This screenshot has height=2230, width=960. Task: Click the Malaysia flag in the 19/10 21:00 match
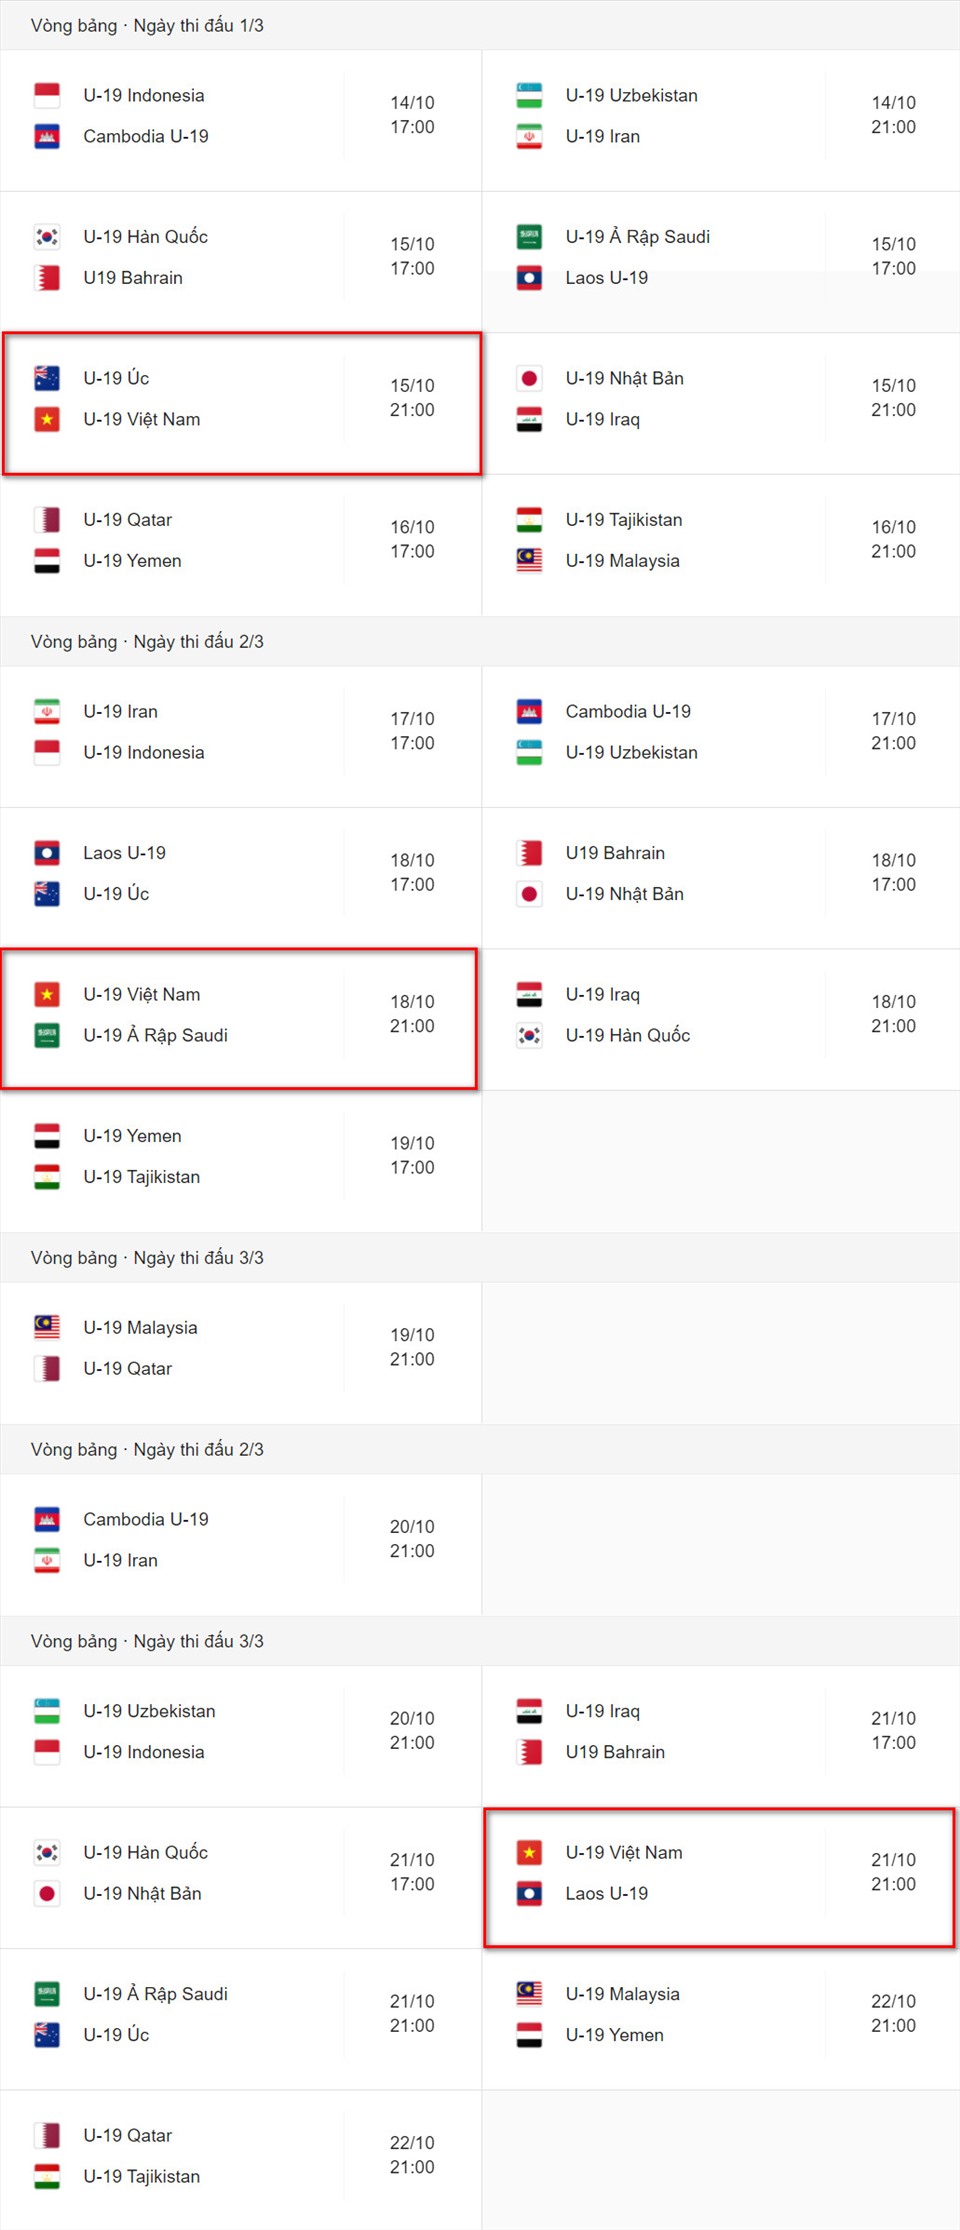point(47,1327)
